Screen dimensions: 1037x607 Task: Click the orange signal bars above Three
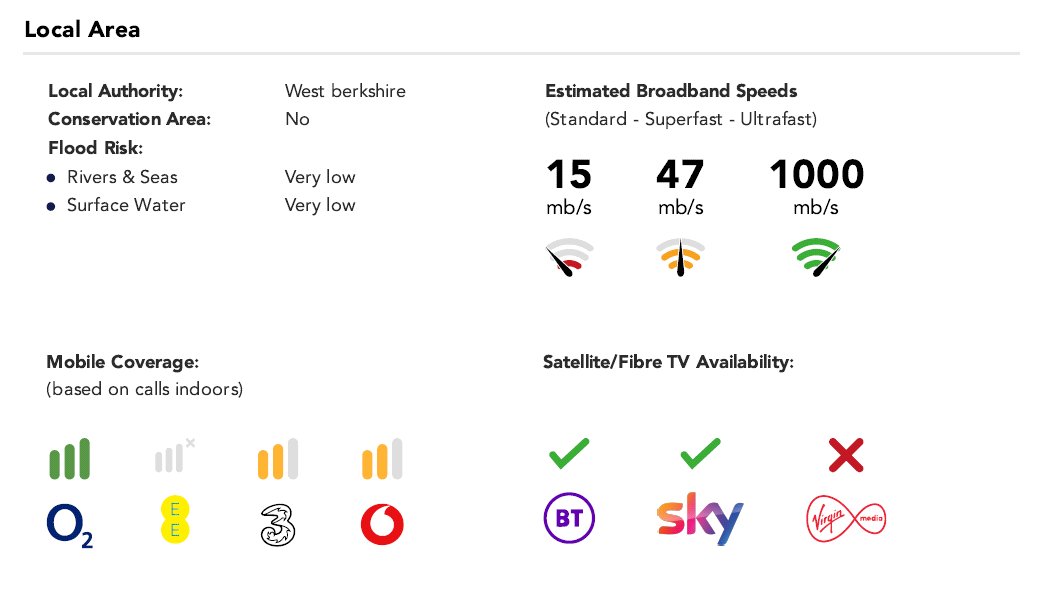(x=278, y=458)
